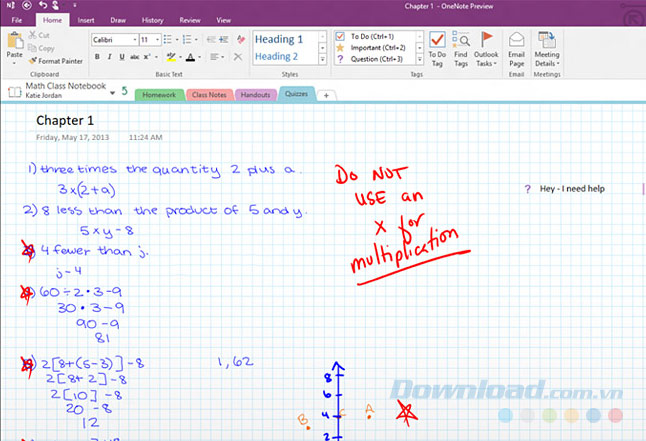
Task: Open the Paste options dropdown arrow
Action: (x=14, y=63)
